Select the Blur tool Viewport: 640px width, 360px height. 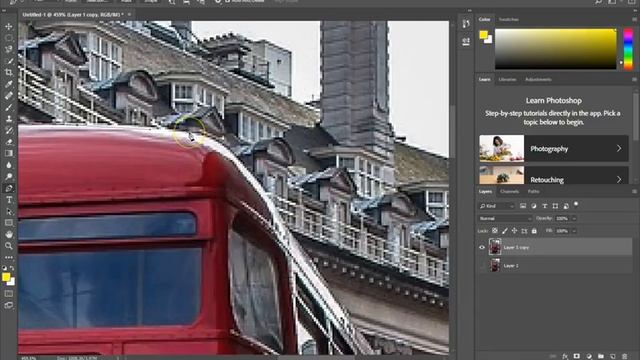coord(9,165)
